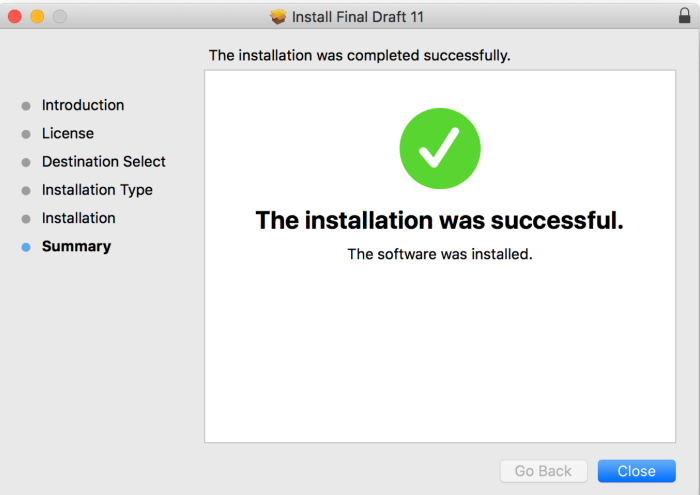
Task: Select the Installation Type step
Action: pos(97,189)
